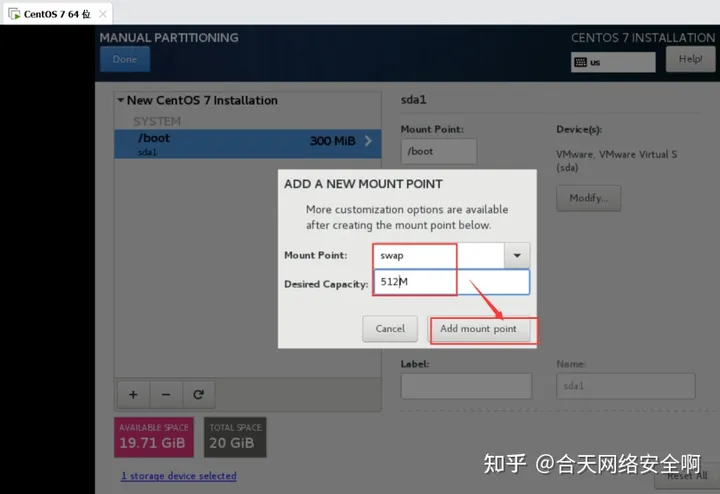Click the Name field containing sda1

tap(626, 386)
